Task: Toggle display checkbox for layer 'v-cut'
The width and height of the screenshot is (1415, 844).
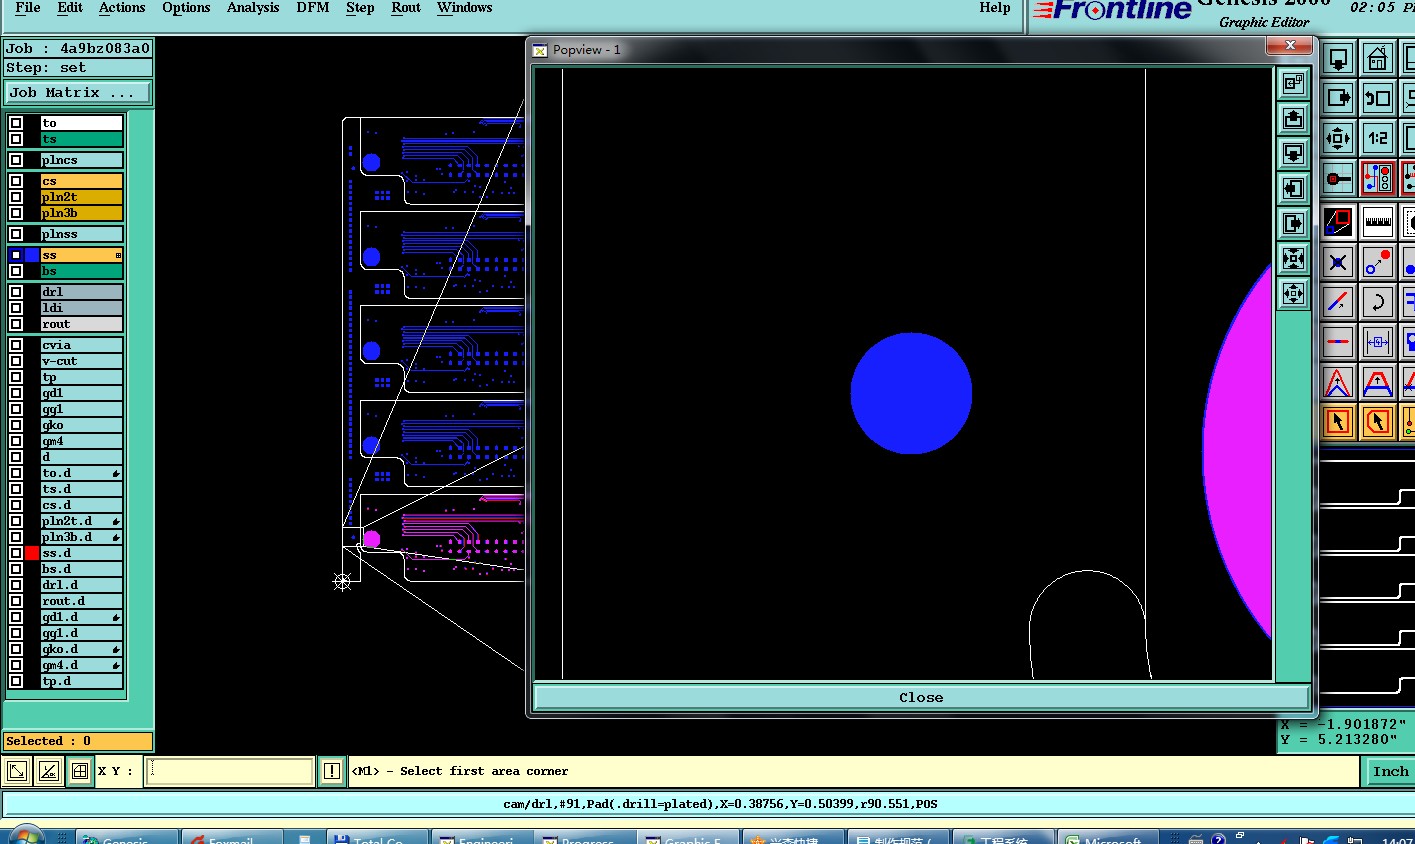Action: [x=16, y=361]
